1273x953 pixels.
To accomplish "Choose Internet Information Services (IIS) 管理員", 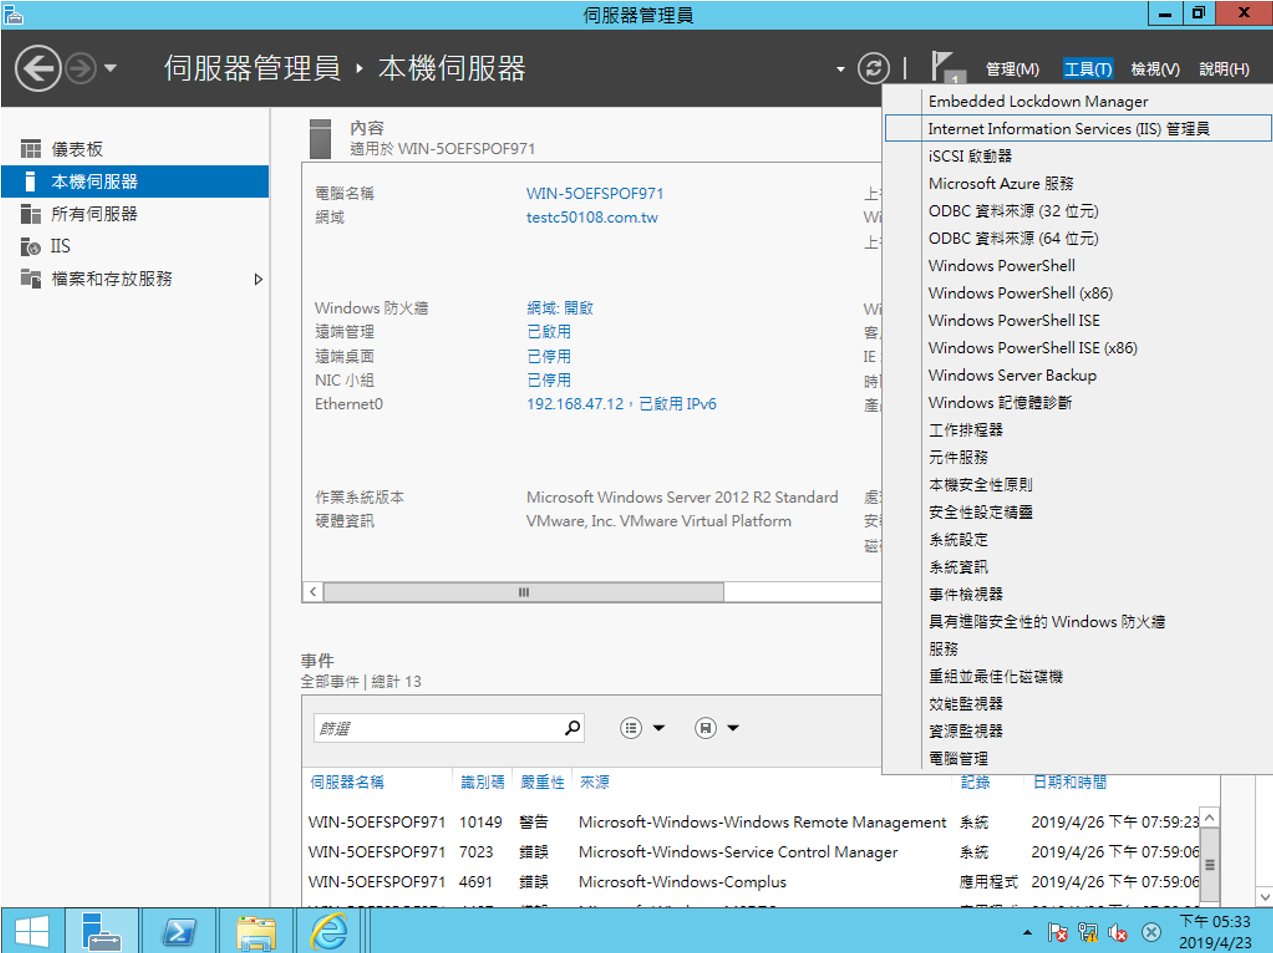I will pos(1077,129).
